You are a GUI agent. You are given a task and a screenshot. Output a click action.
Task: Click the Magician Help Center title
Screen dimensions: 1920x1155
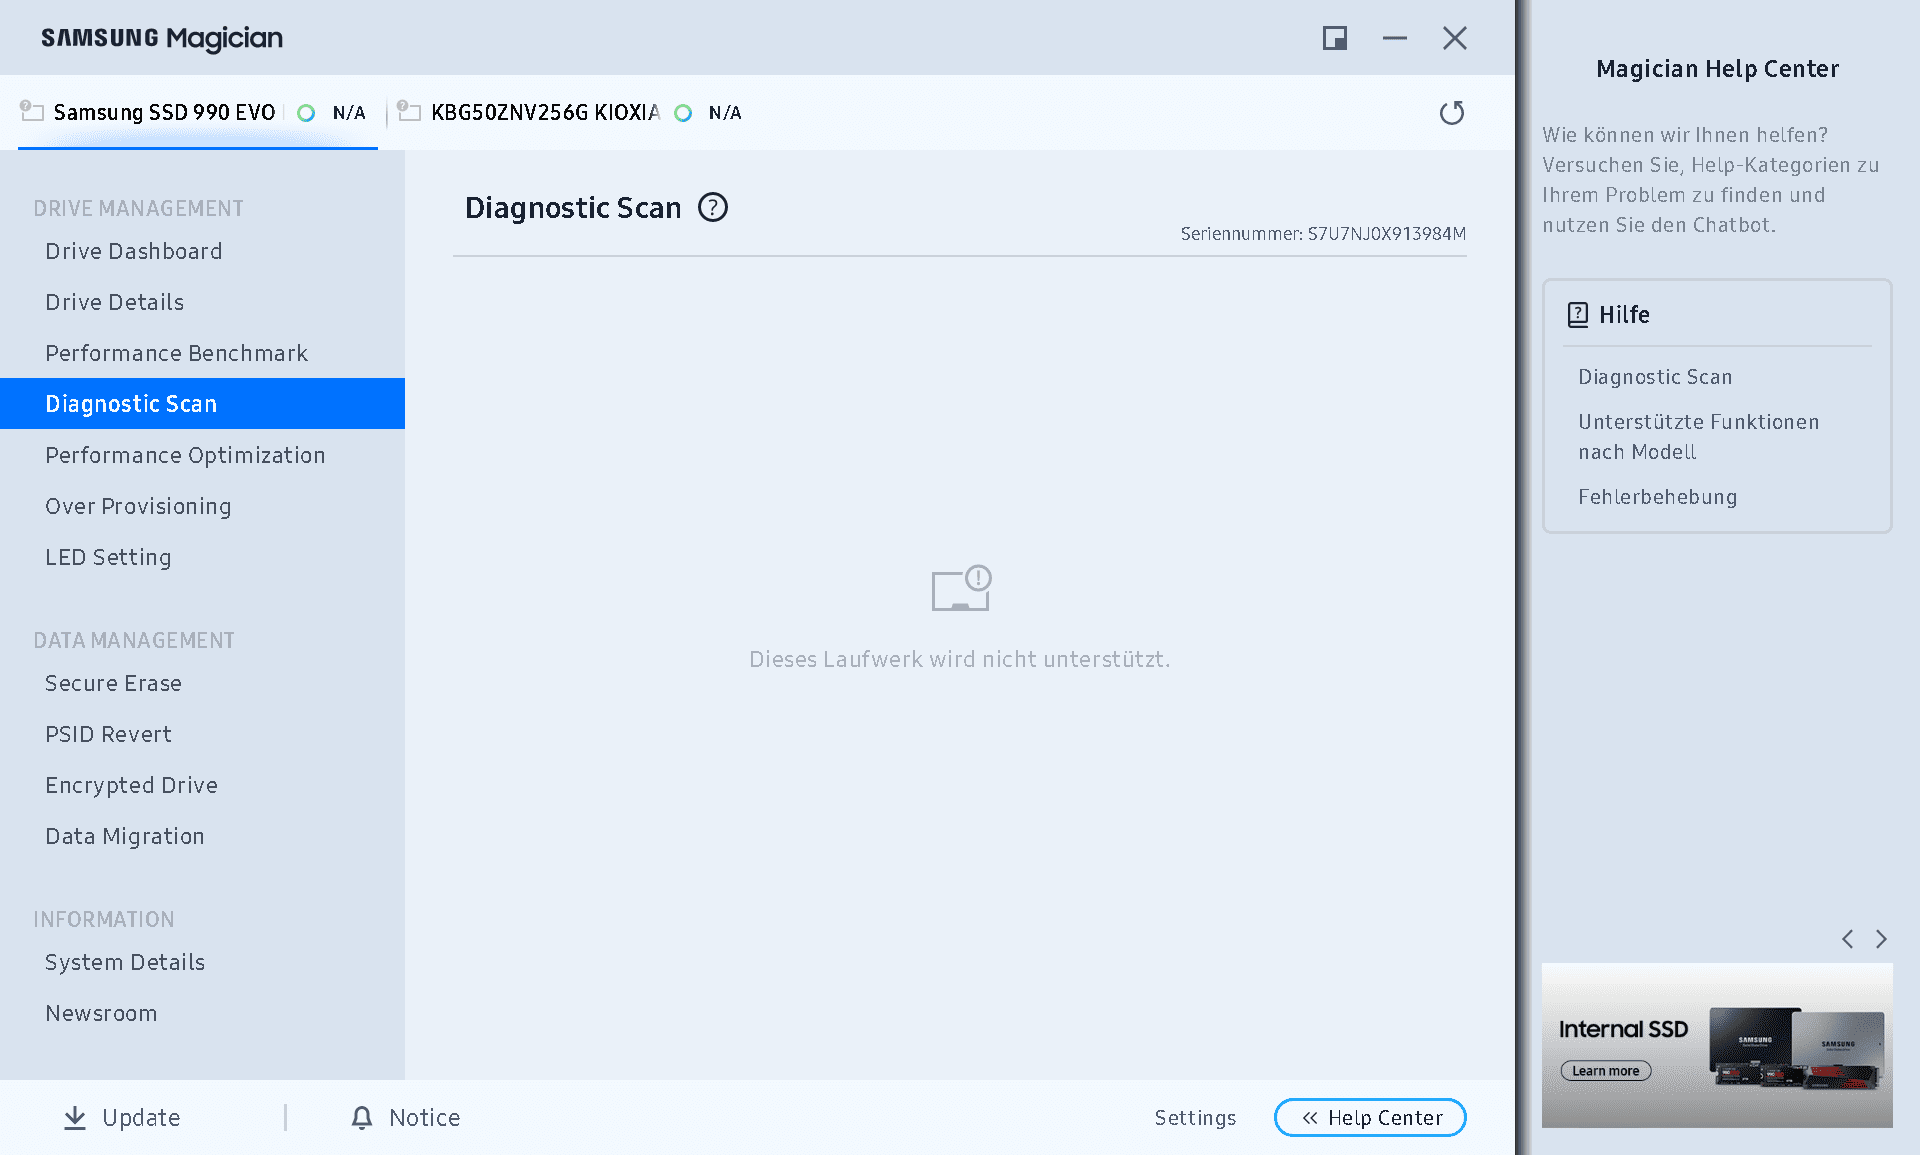1717,69
